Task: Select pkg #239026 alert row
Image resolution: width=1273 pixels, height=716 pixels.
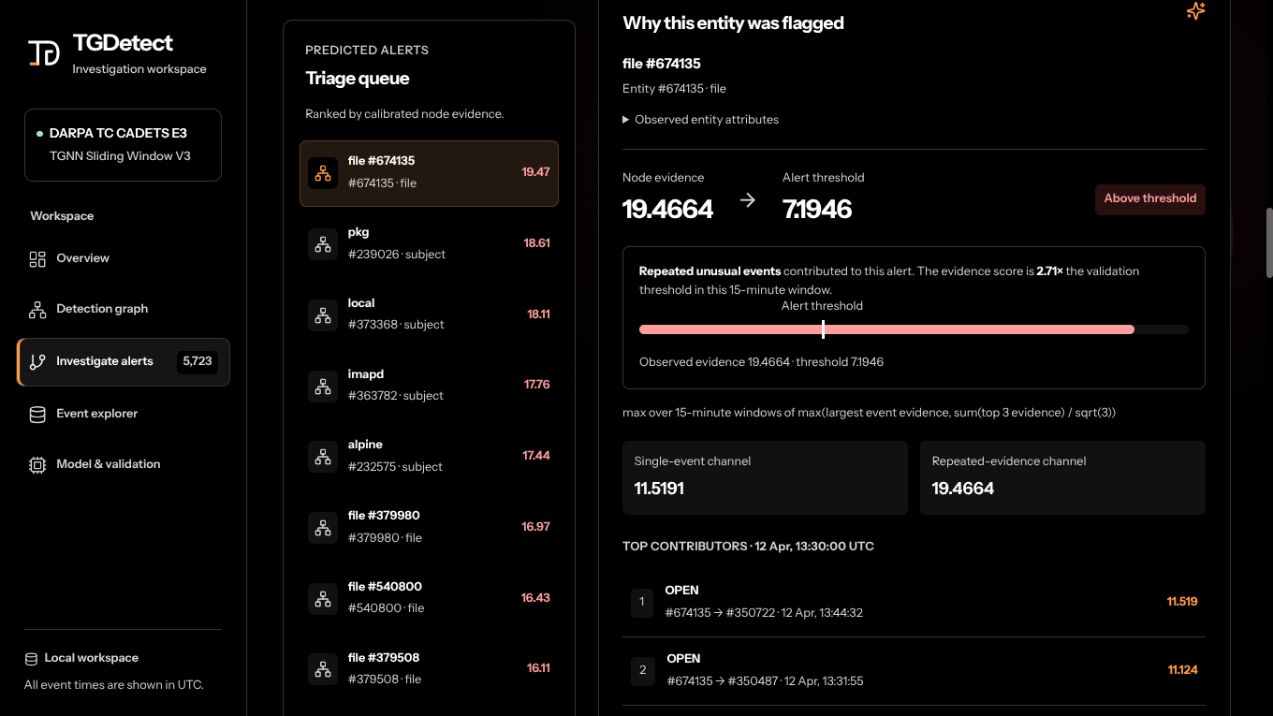Action: click(x=429, y=244)
